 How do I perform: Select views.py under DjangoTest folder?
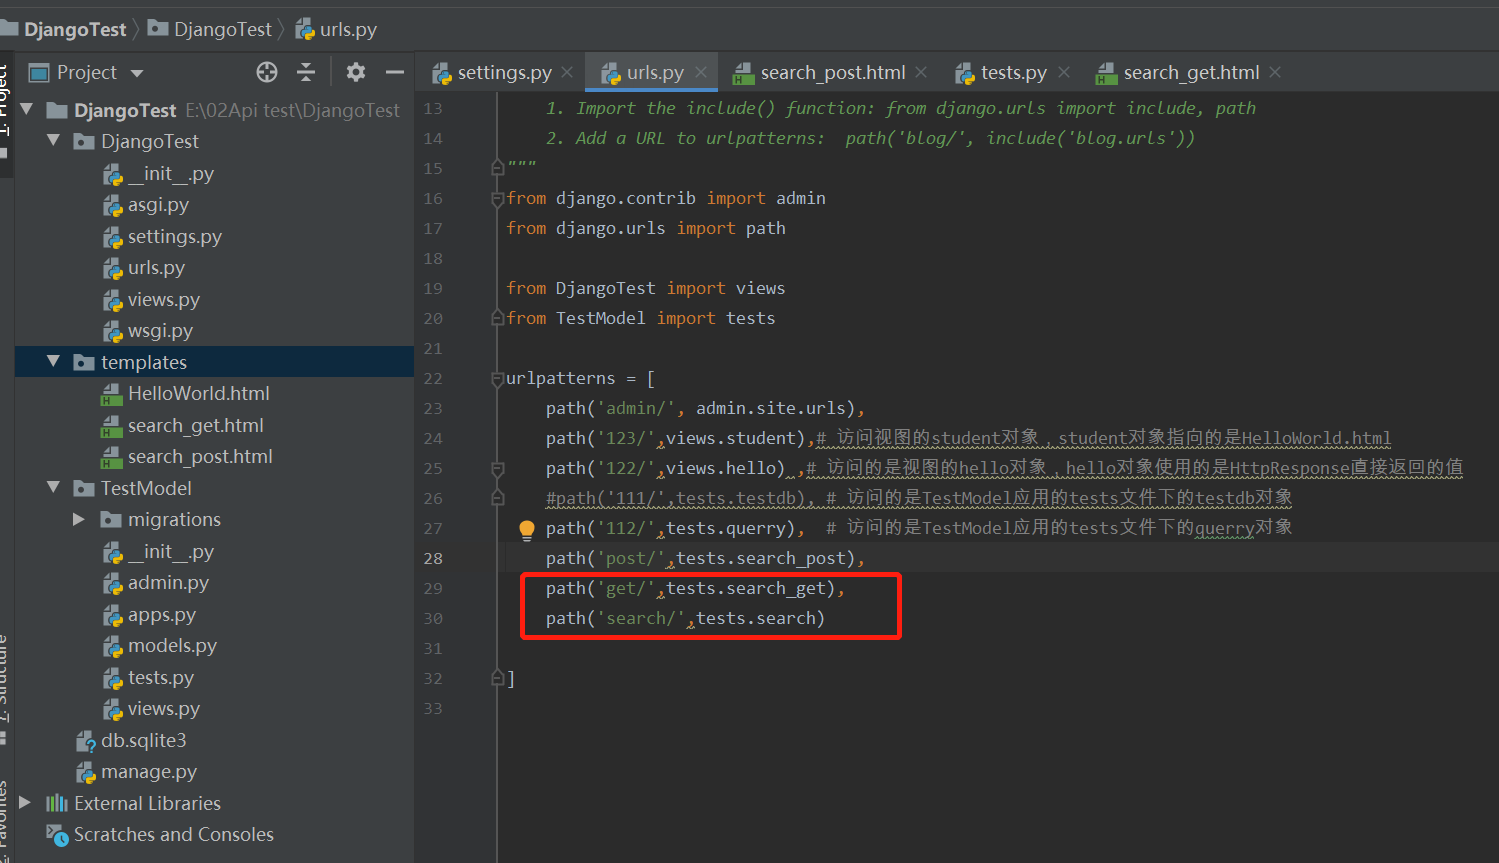click(x=163, y=299)
